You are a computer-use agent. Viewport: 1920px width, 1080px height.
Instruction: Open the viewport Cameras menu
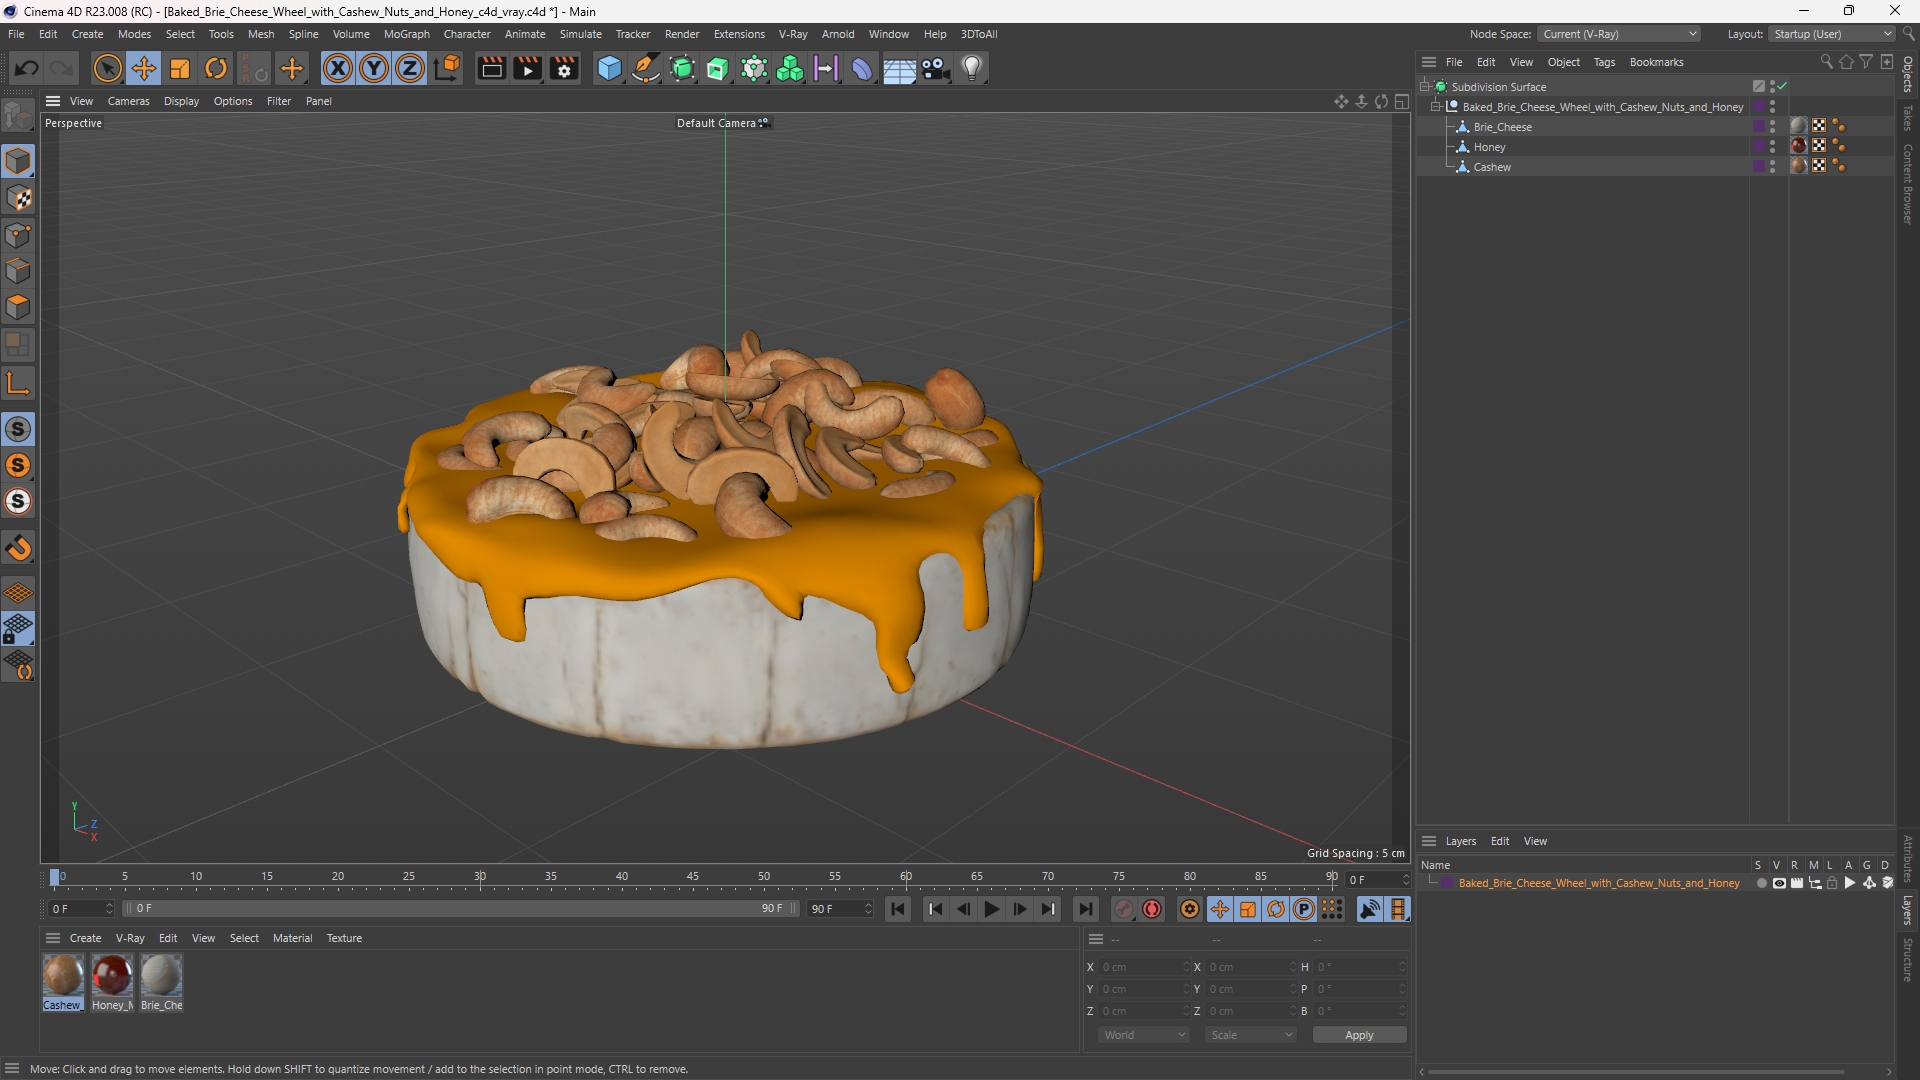pos(128,101)
